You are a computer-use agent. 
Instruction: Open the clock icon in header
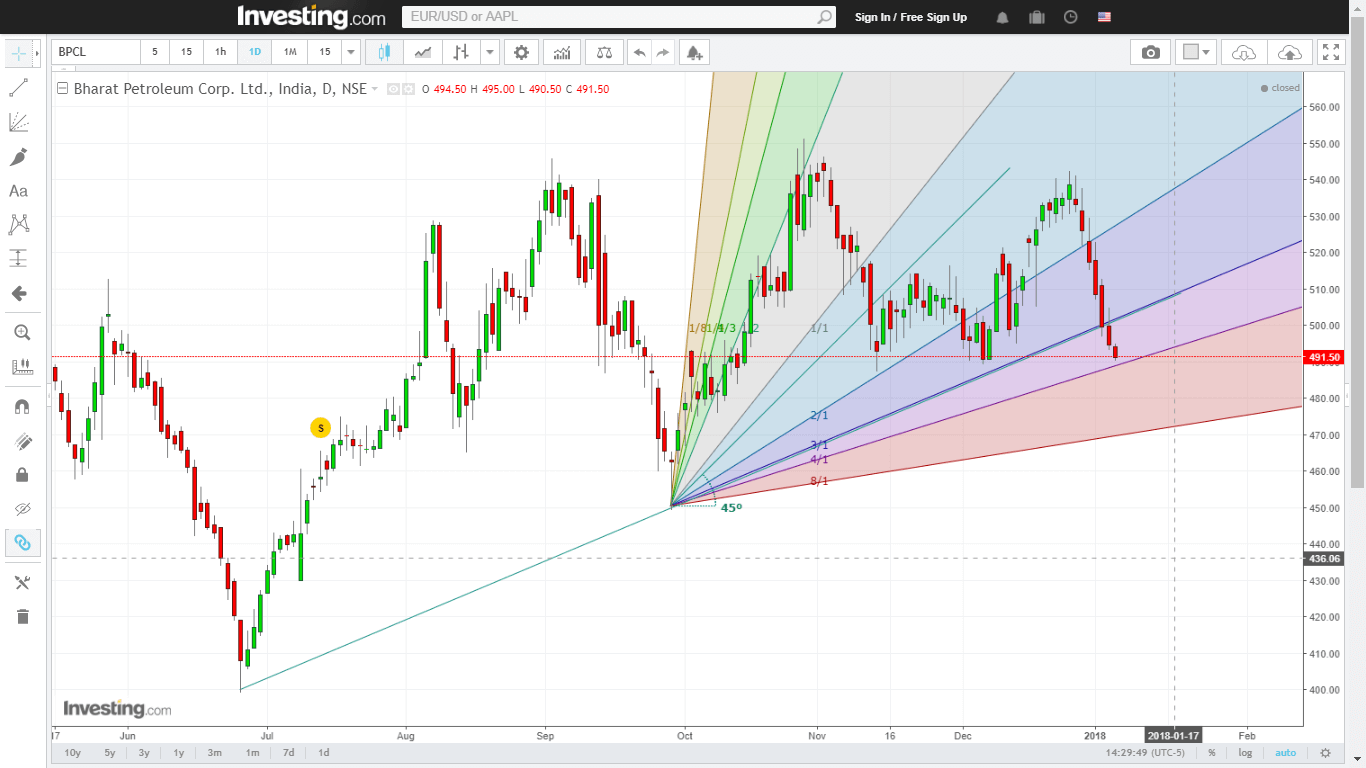[1070, 17]
